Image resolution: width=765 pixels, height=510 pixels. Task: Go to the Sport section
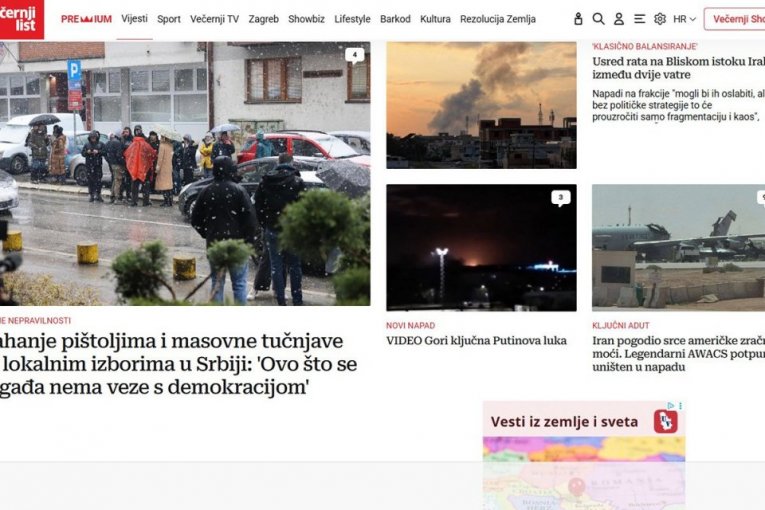point(169,19)
